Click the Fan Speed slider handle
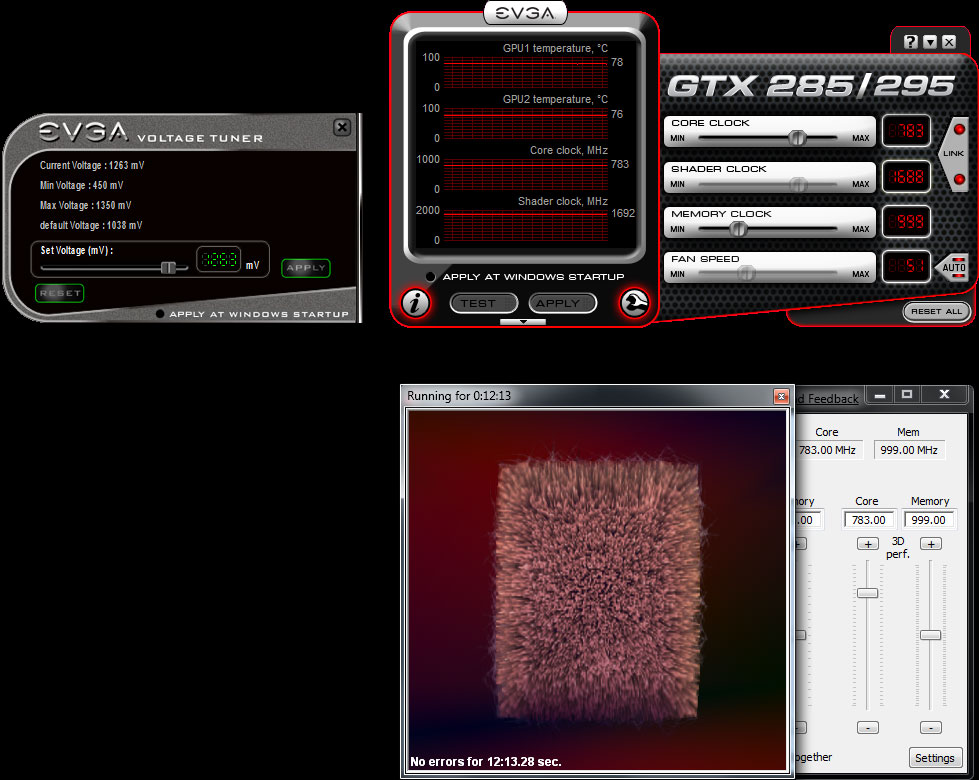Image resolution: width=979 pixels, height=780 pixels. coord(744,272)
